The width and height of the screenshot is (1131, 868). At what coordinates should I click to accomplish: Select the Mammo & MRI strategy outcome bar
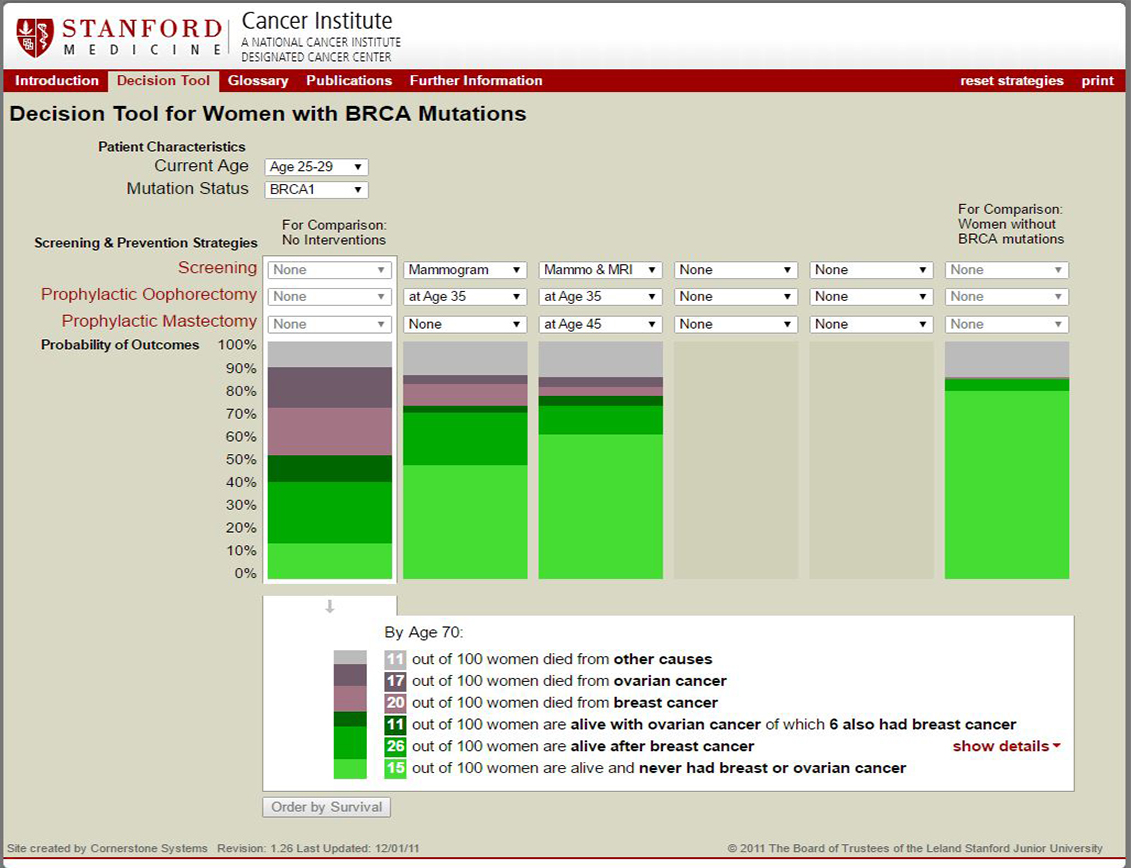pyautogui.click(x=600, y=460)
